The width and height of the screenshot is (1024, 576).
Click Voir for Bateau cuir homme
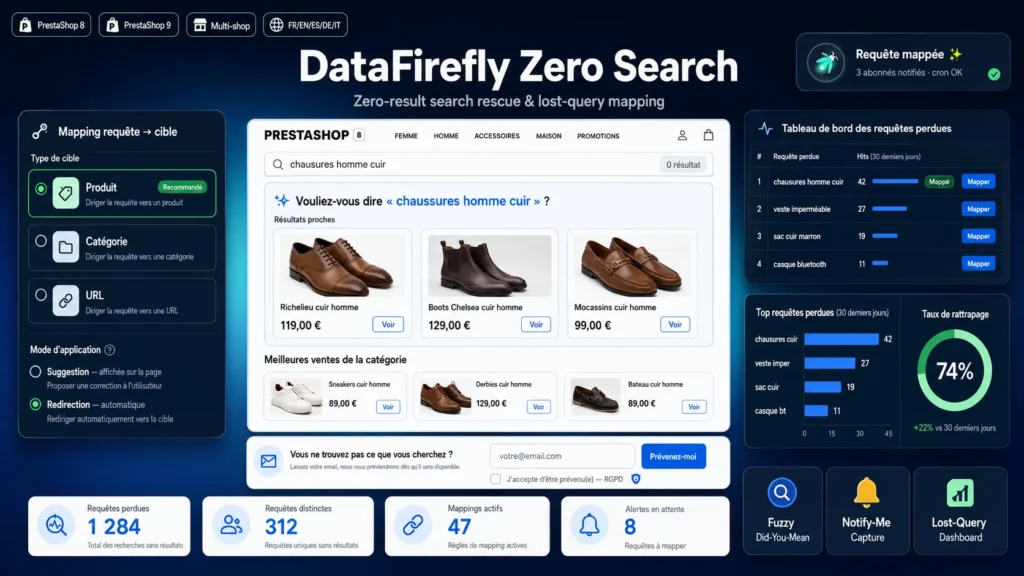click(694, 407)
